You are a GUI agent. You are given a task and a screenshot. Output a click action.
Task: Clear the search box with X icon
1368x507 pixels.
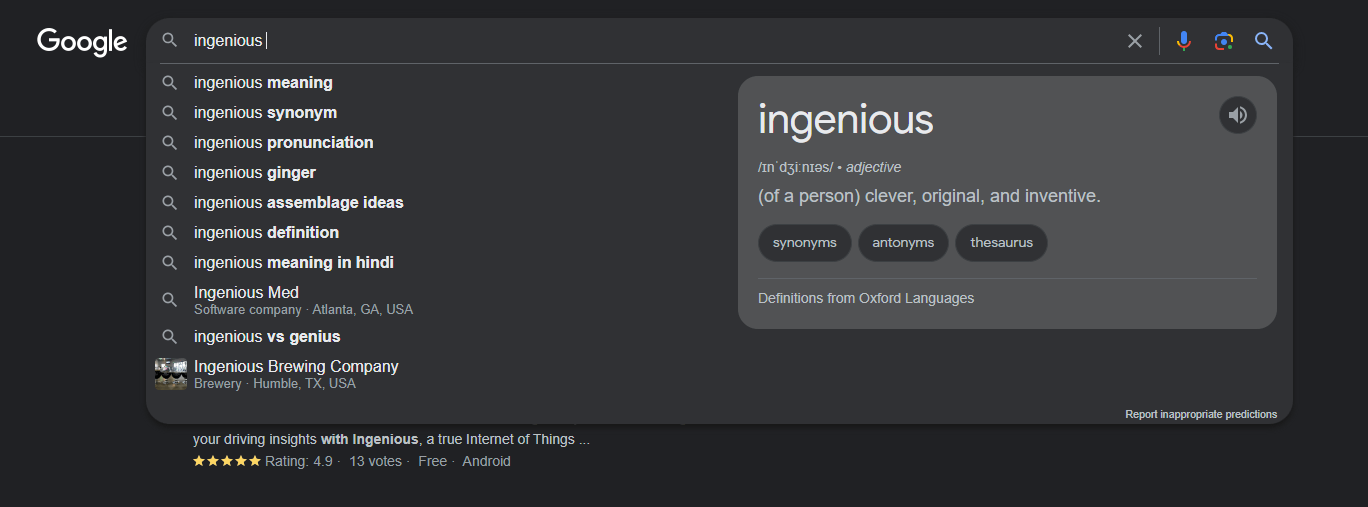1135,41
